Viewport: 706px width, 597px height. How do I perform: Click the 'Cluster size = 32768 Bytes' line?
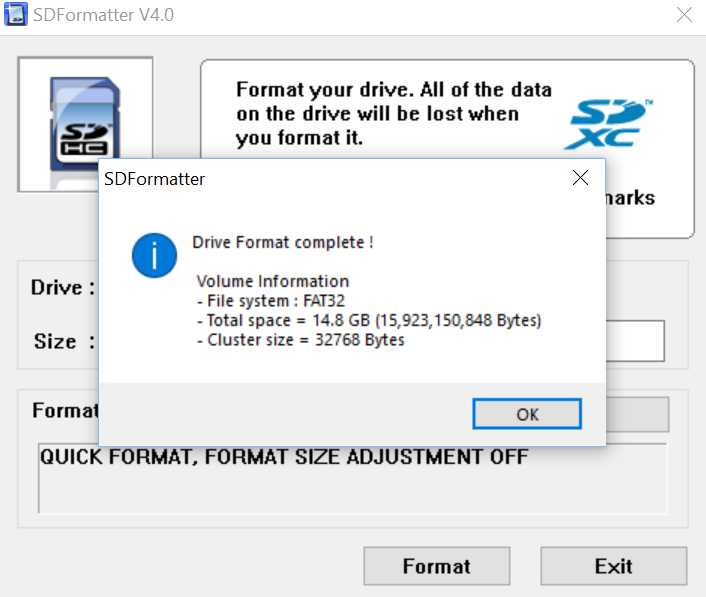coord(300,340)
